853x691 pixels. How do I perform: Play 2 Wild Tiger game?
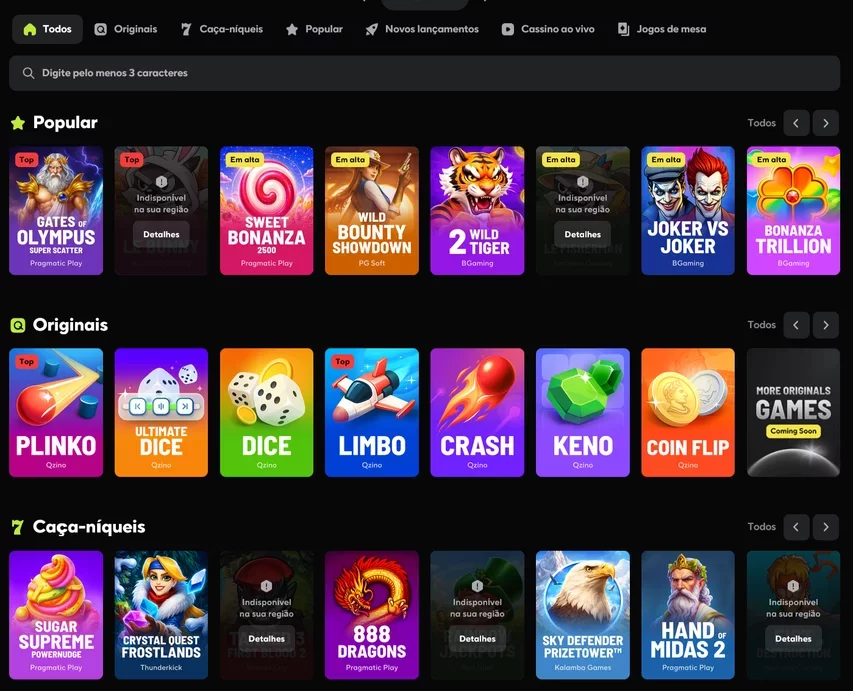click(x=477, y=211)
